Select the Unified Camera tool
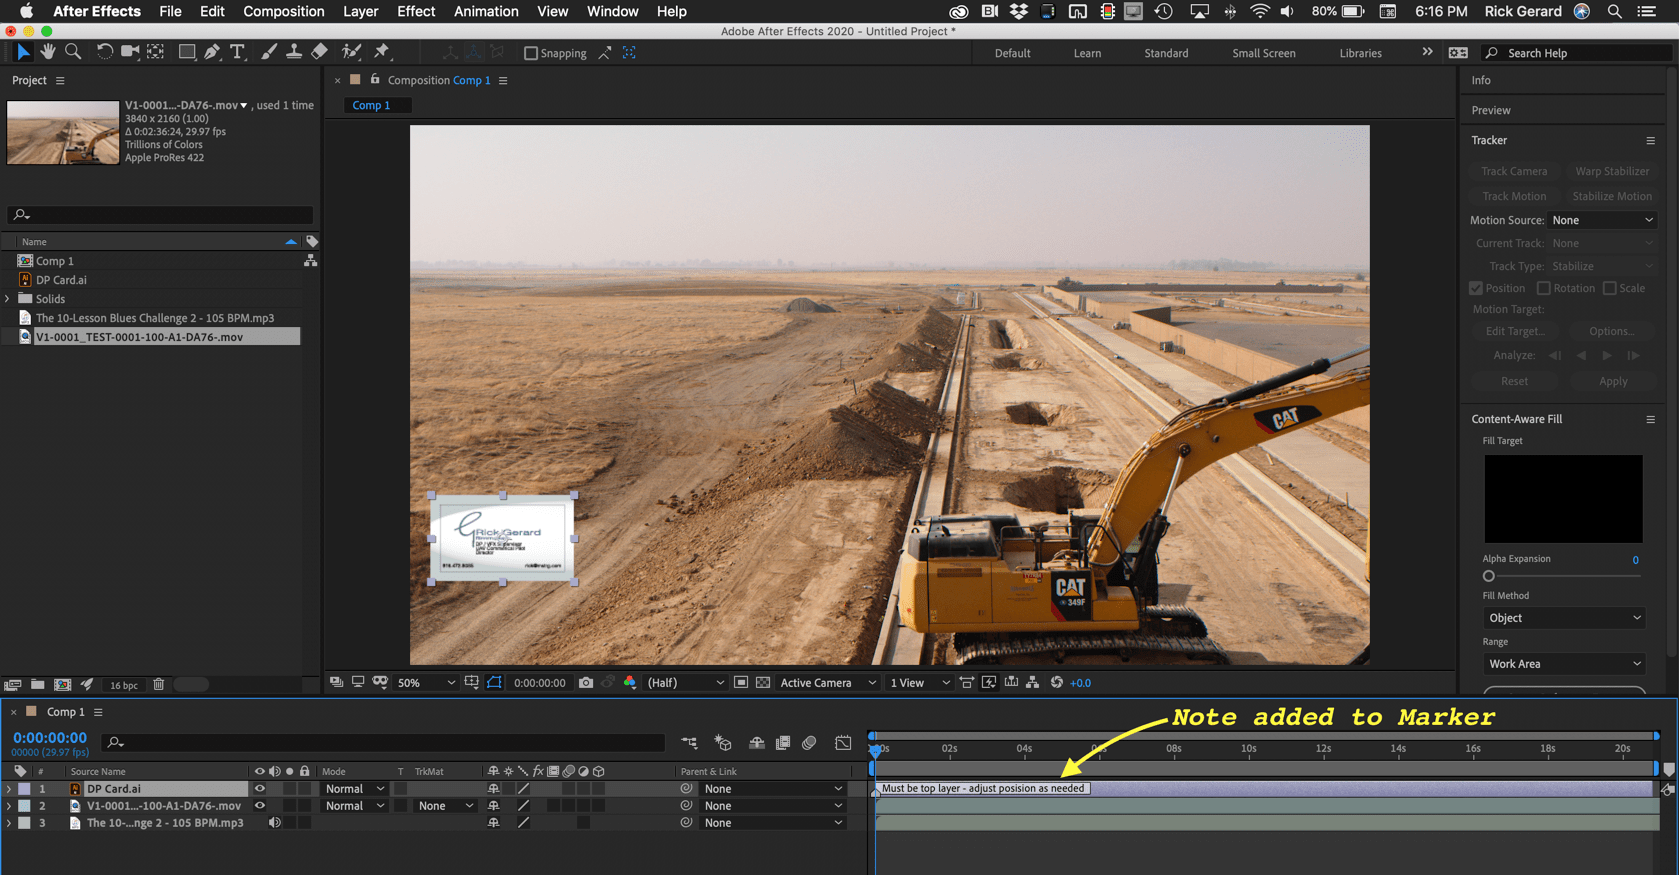Viewport: 1679px width, 875px height. (x=130, y=52)
